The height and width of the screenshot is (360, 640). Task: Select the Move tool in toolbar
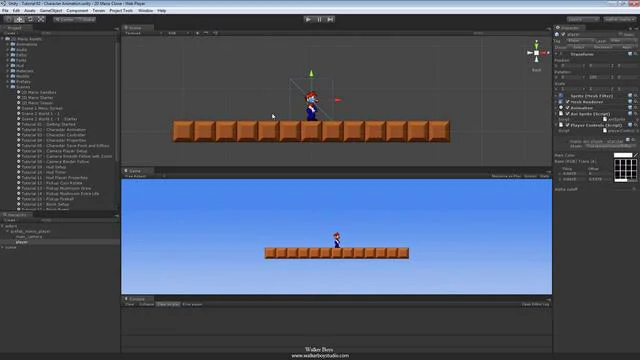point(19,19)
